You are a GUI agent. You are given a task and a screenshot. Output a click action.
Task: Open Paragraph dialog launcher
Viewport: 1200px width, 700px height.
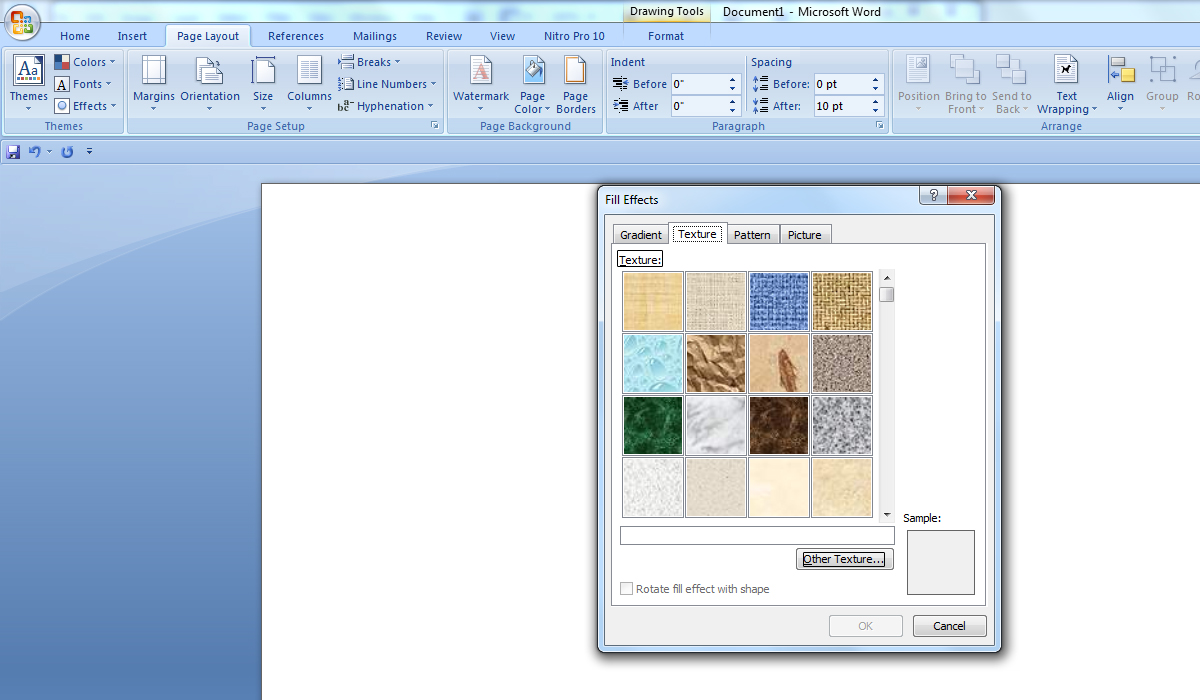coord(879,126)
